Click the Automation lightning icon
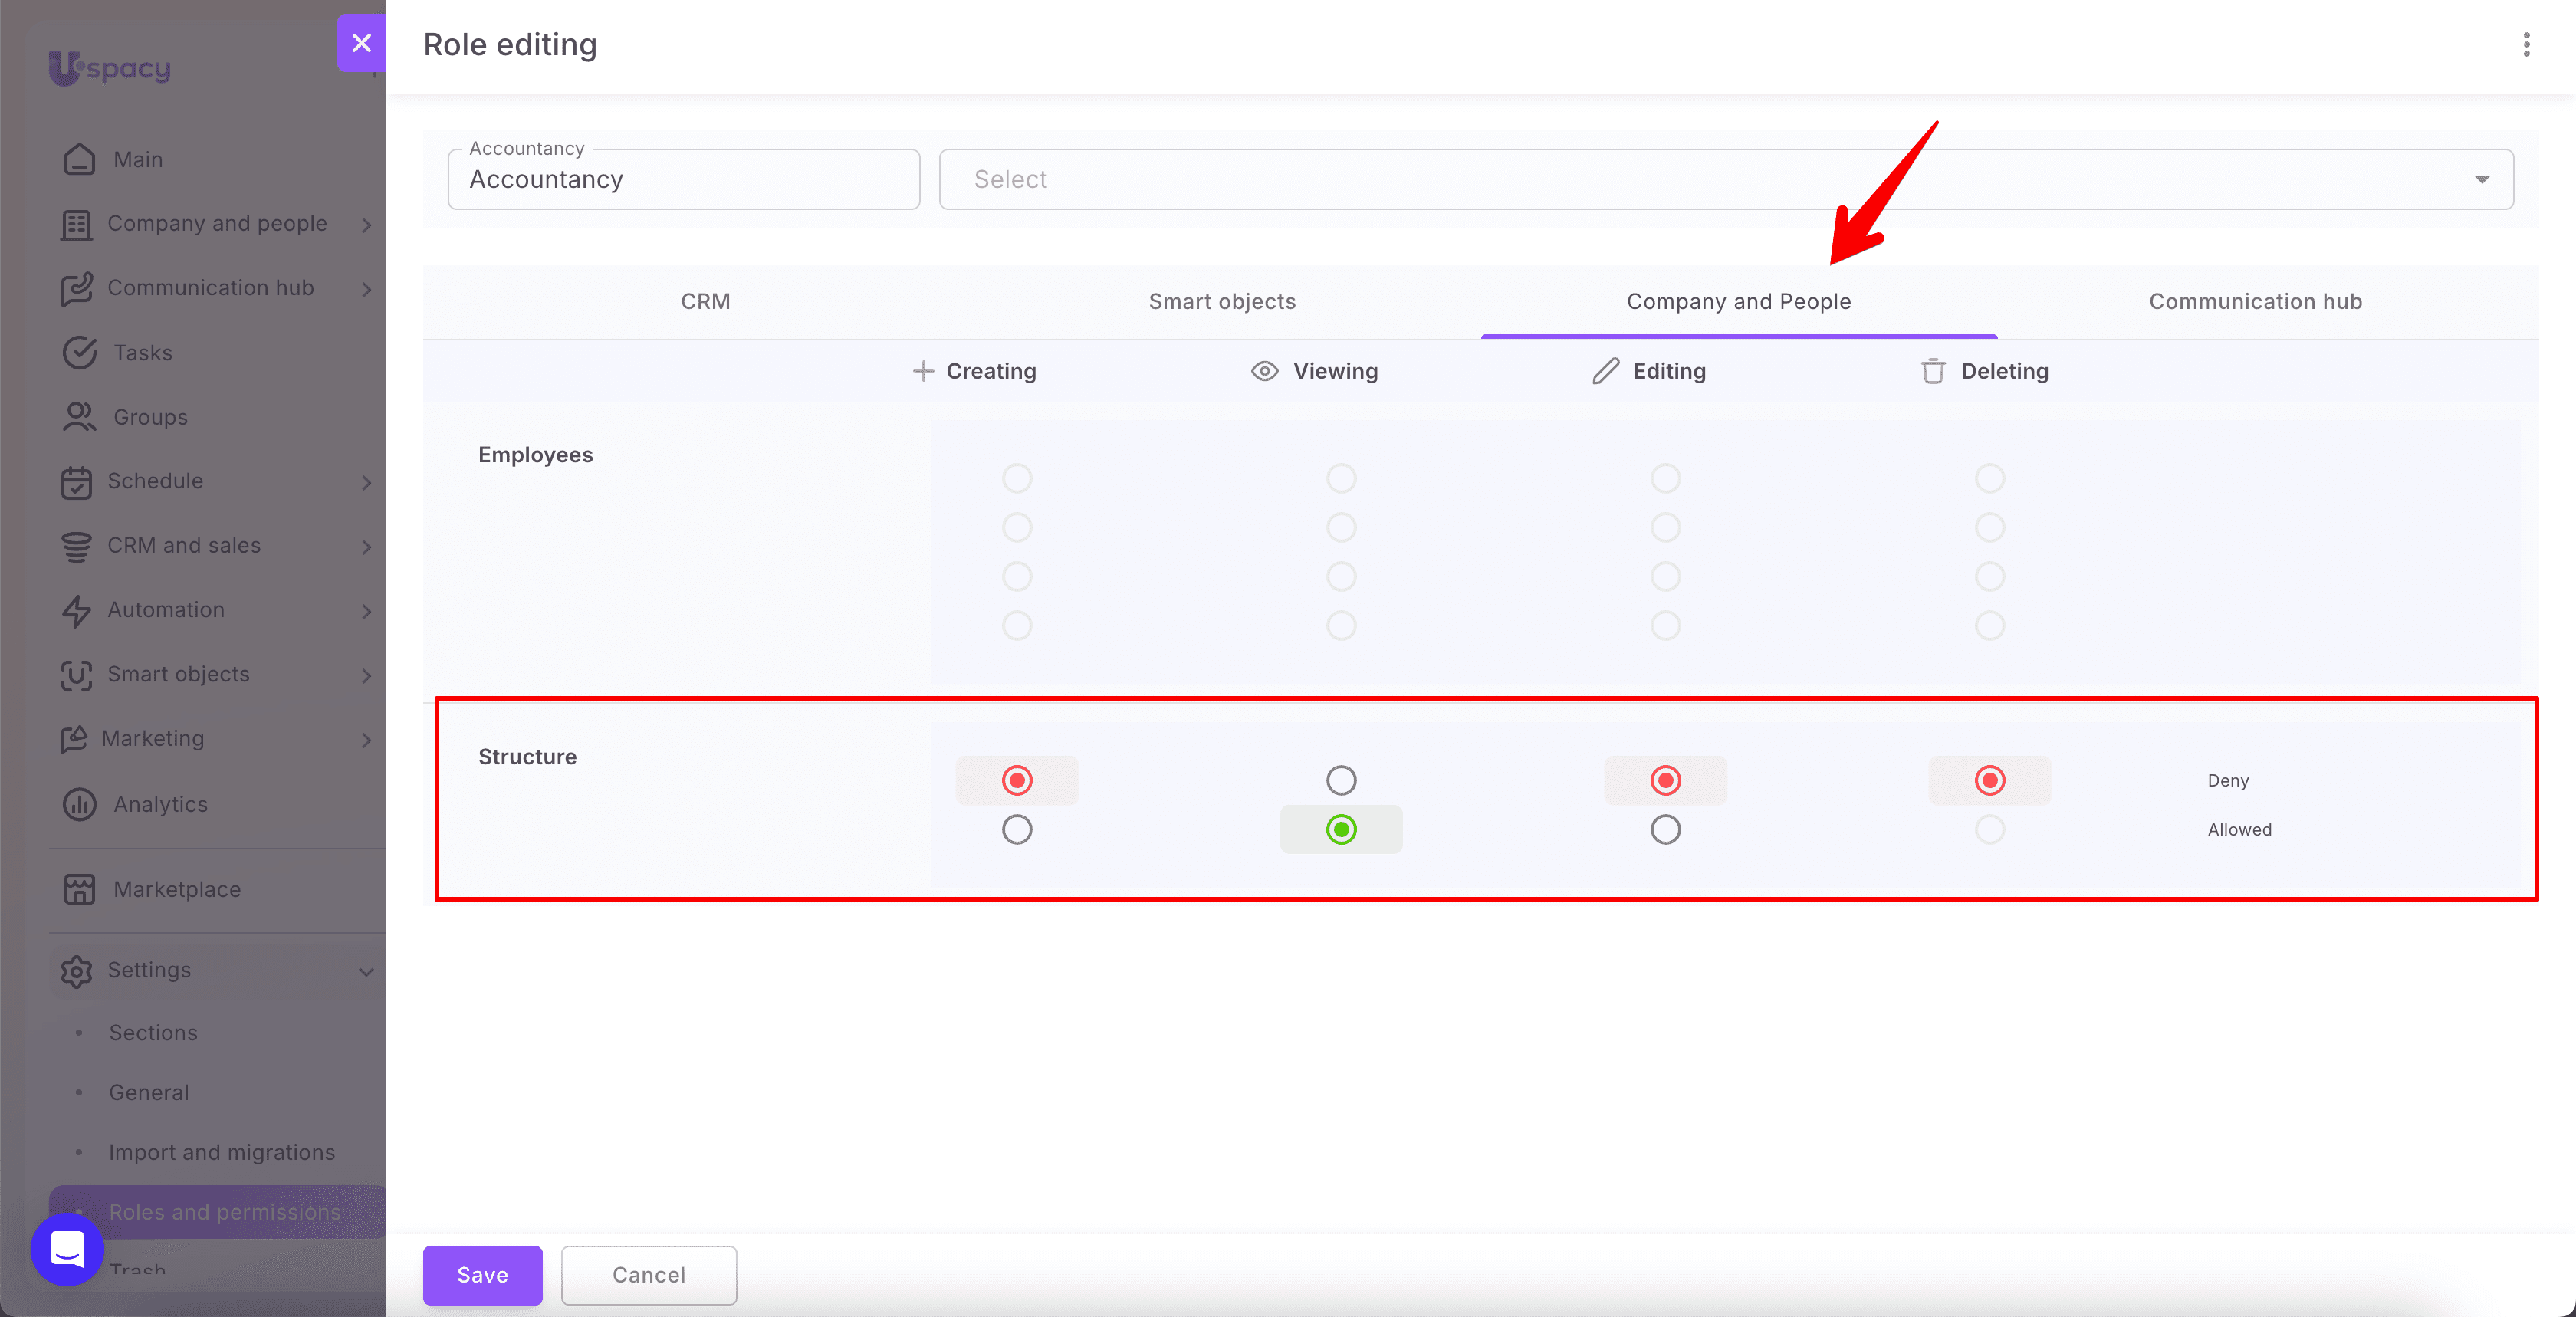Screen dimensions: 2576x1317 click(76, 610)
